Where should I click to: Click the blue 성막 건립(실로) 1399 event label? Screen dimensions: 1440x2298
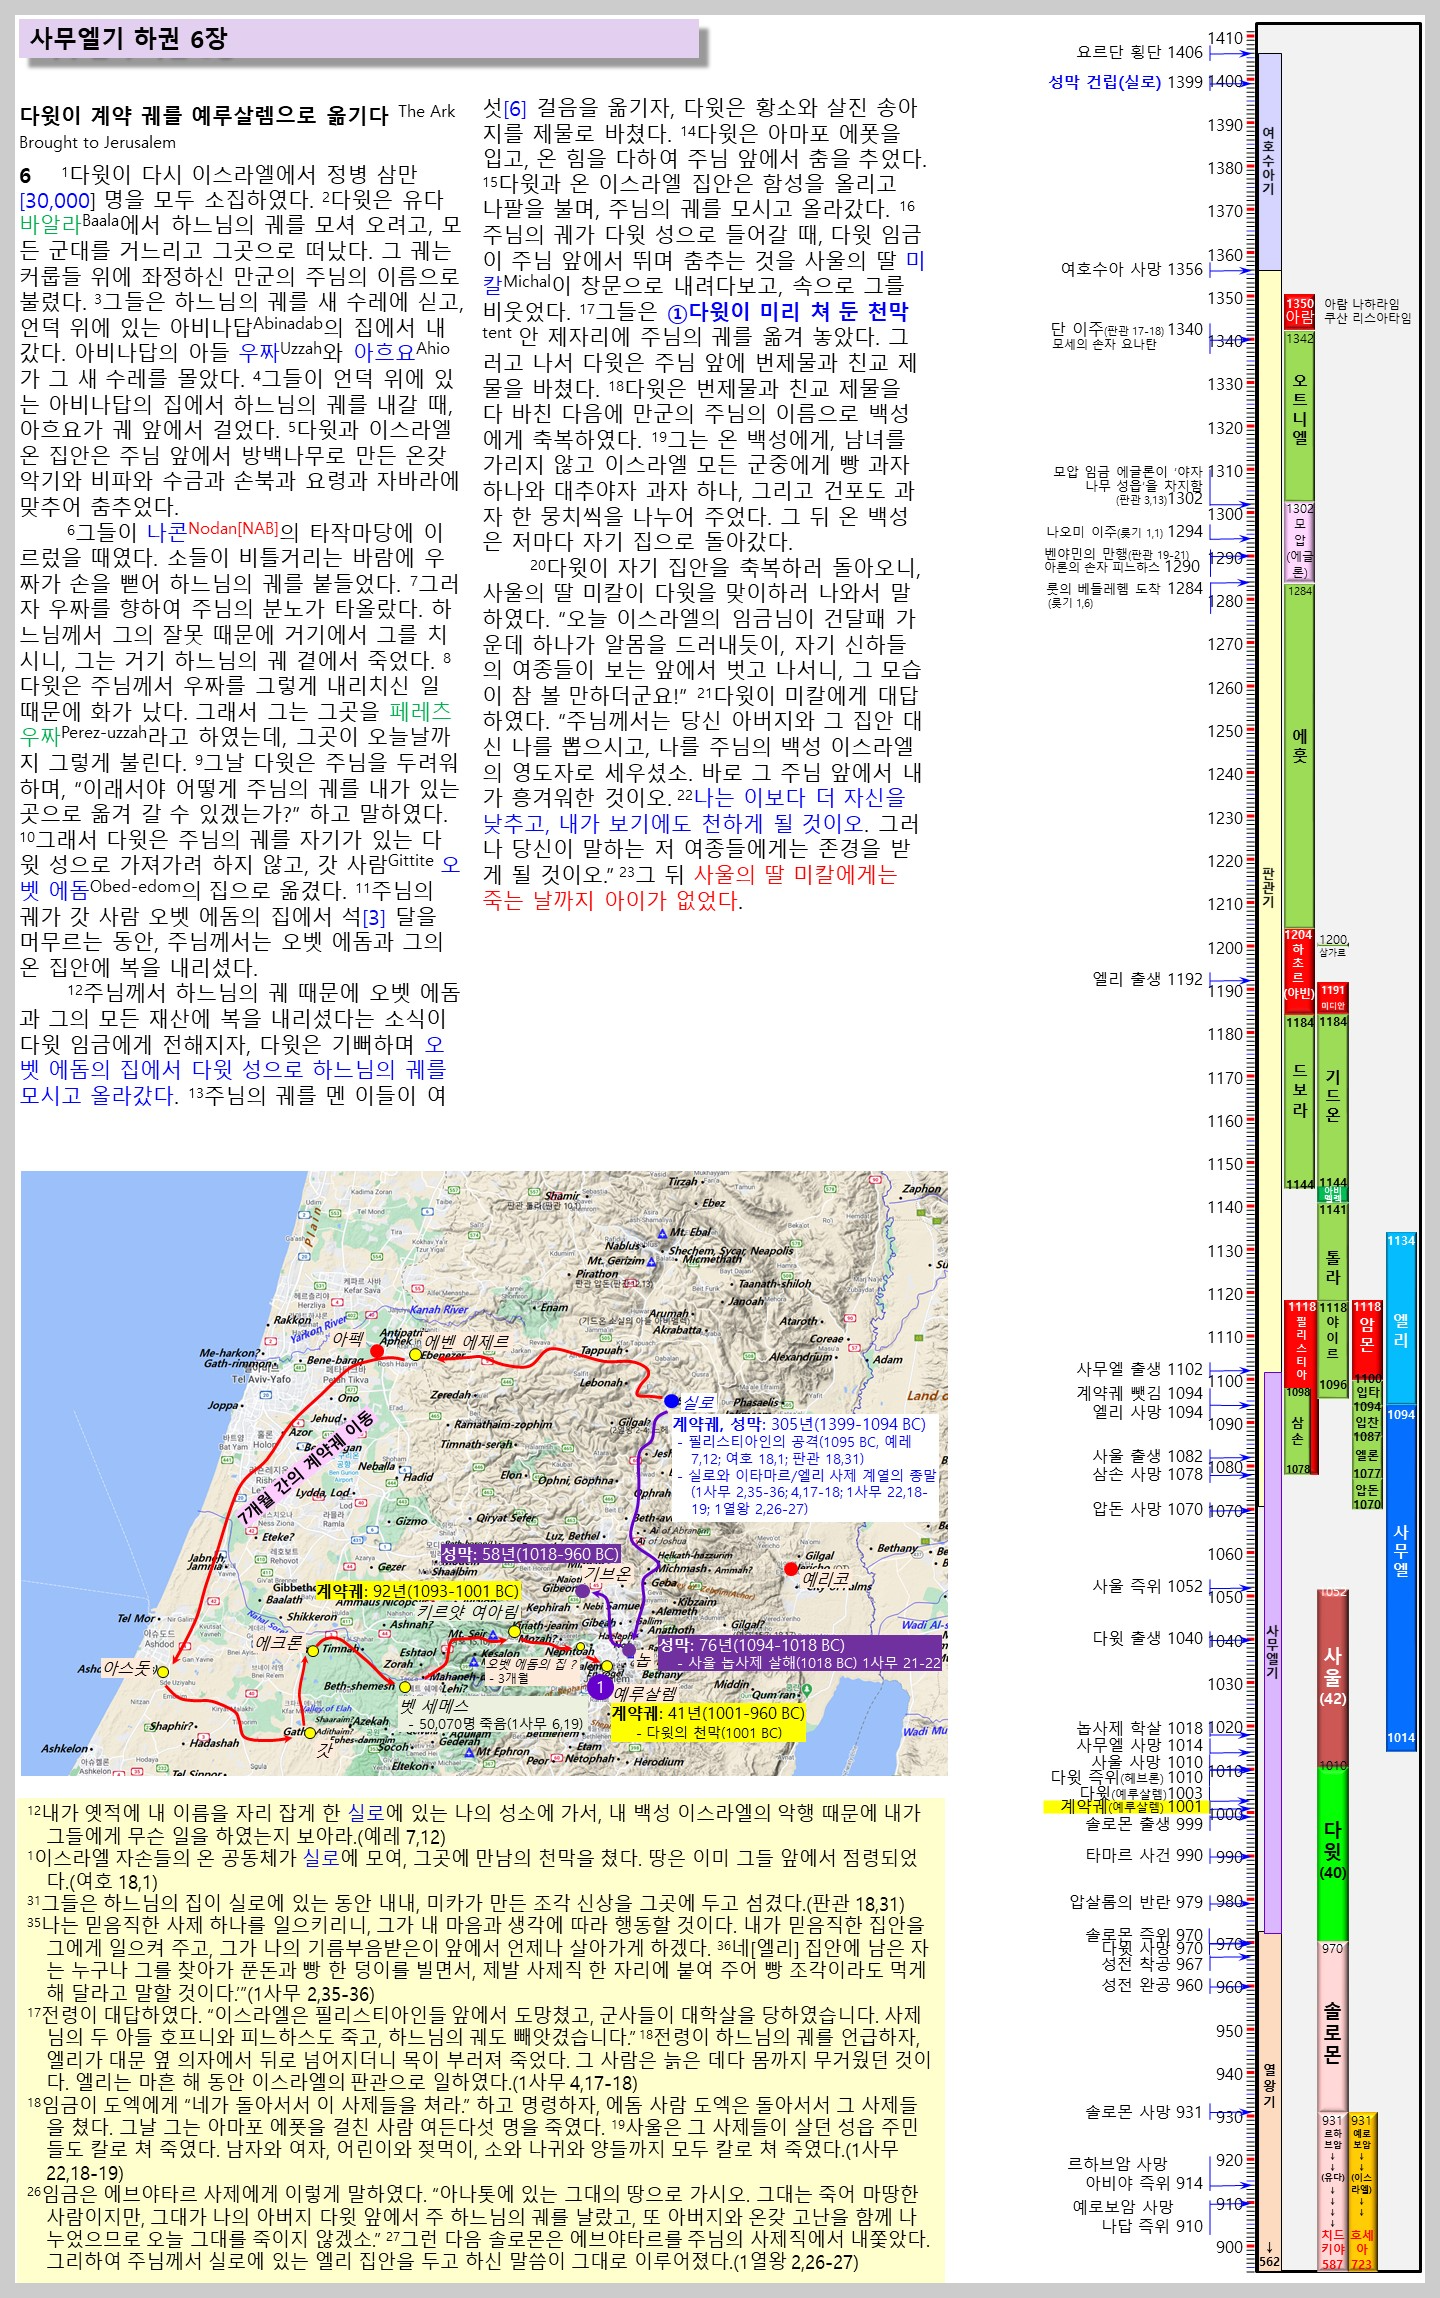pos(1125,82)
